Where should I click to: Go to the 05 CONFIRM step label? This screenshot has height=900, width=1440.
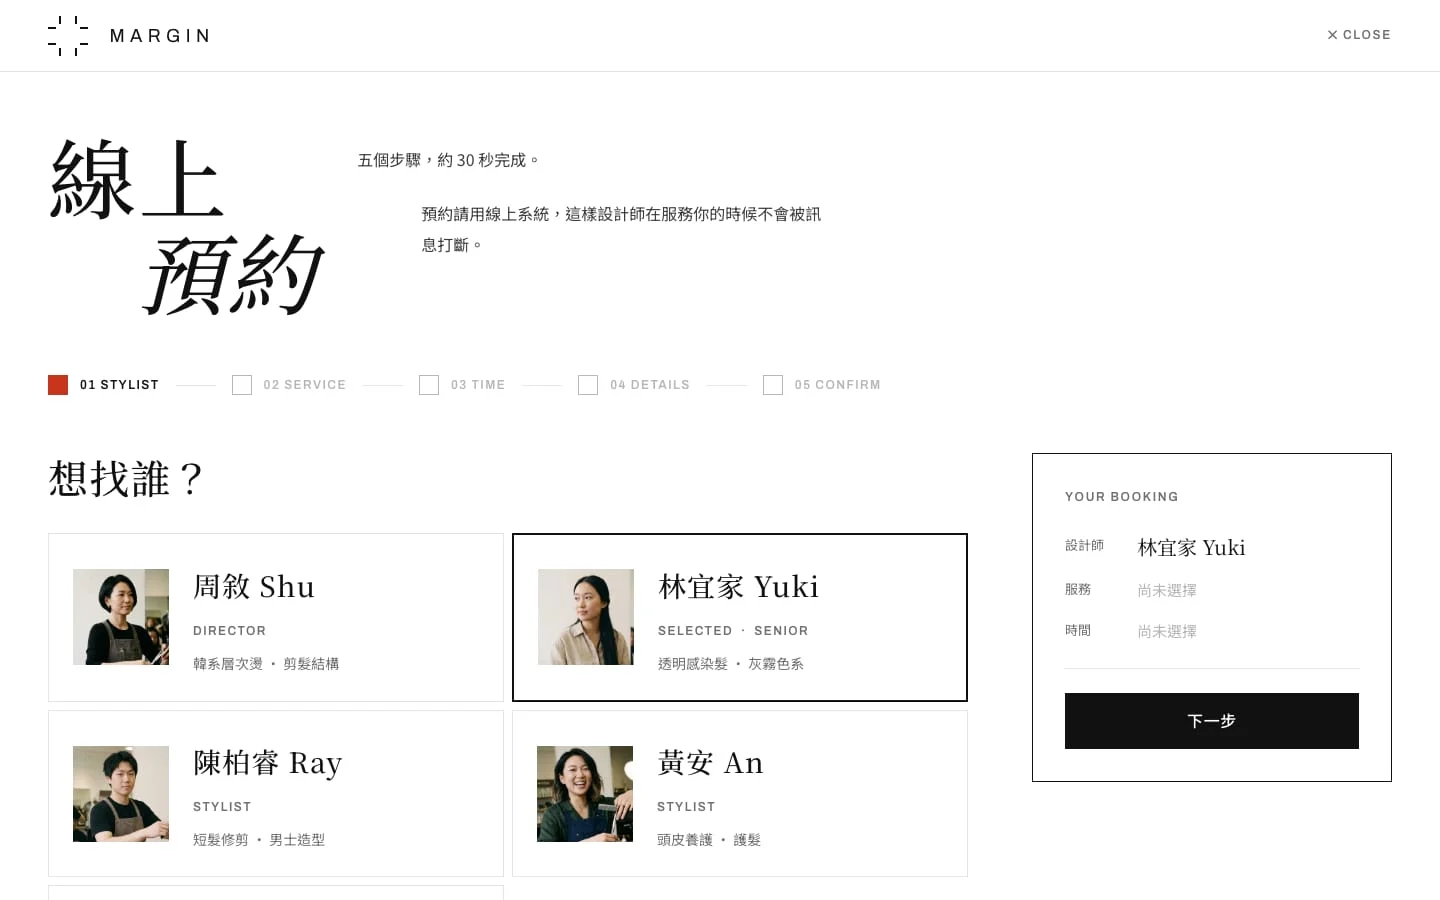coord(838,385)
